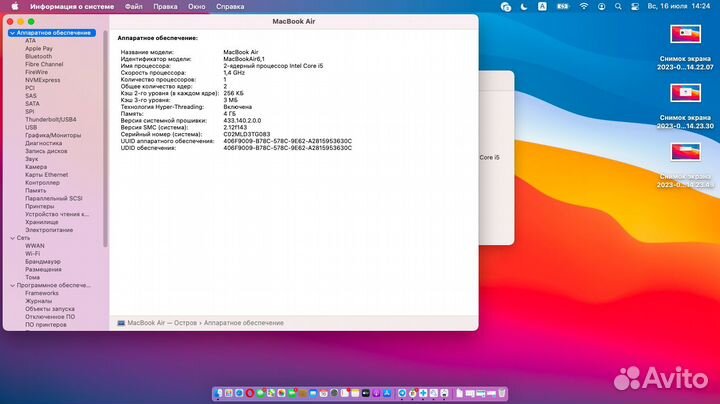
Task: Open the Apple menu
Action: tap(15, 6)
